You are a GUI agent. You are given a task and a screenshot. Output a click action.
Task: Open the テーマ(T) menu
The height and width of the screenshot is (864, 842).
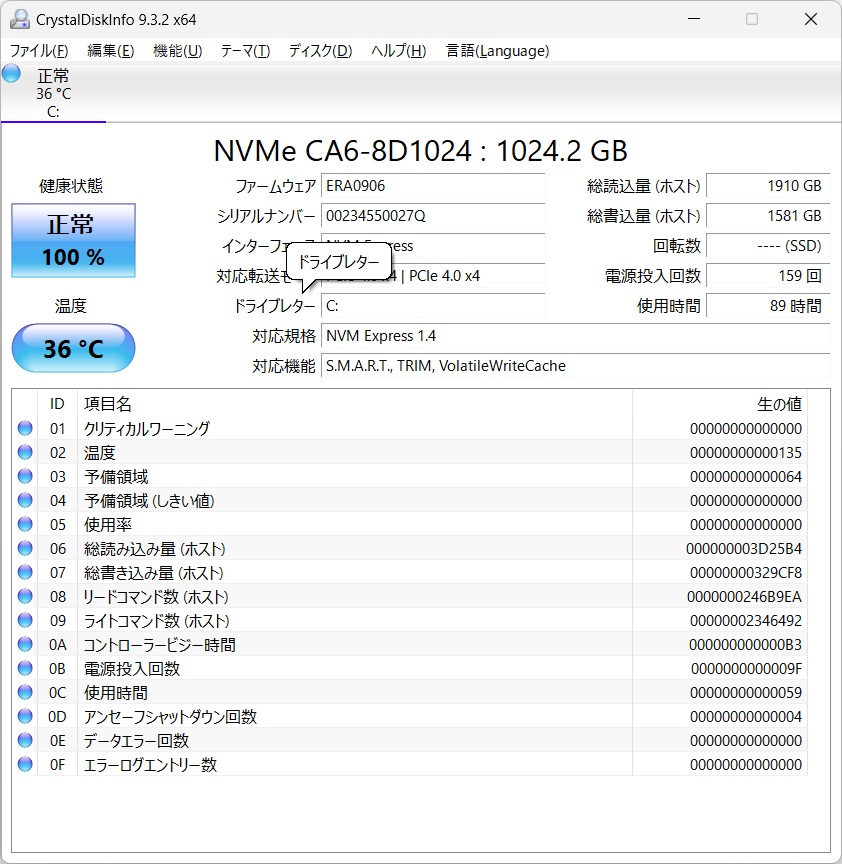(245, 51)
